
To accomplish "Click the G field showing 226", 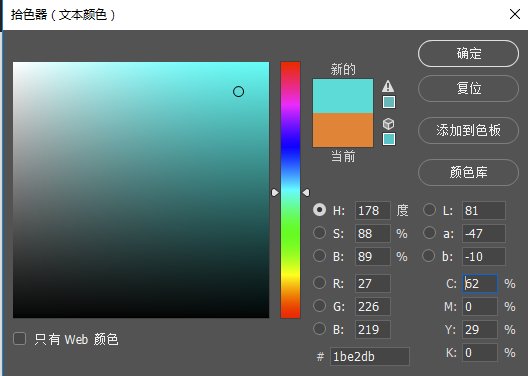I will pos(373,307).
